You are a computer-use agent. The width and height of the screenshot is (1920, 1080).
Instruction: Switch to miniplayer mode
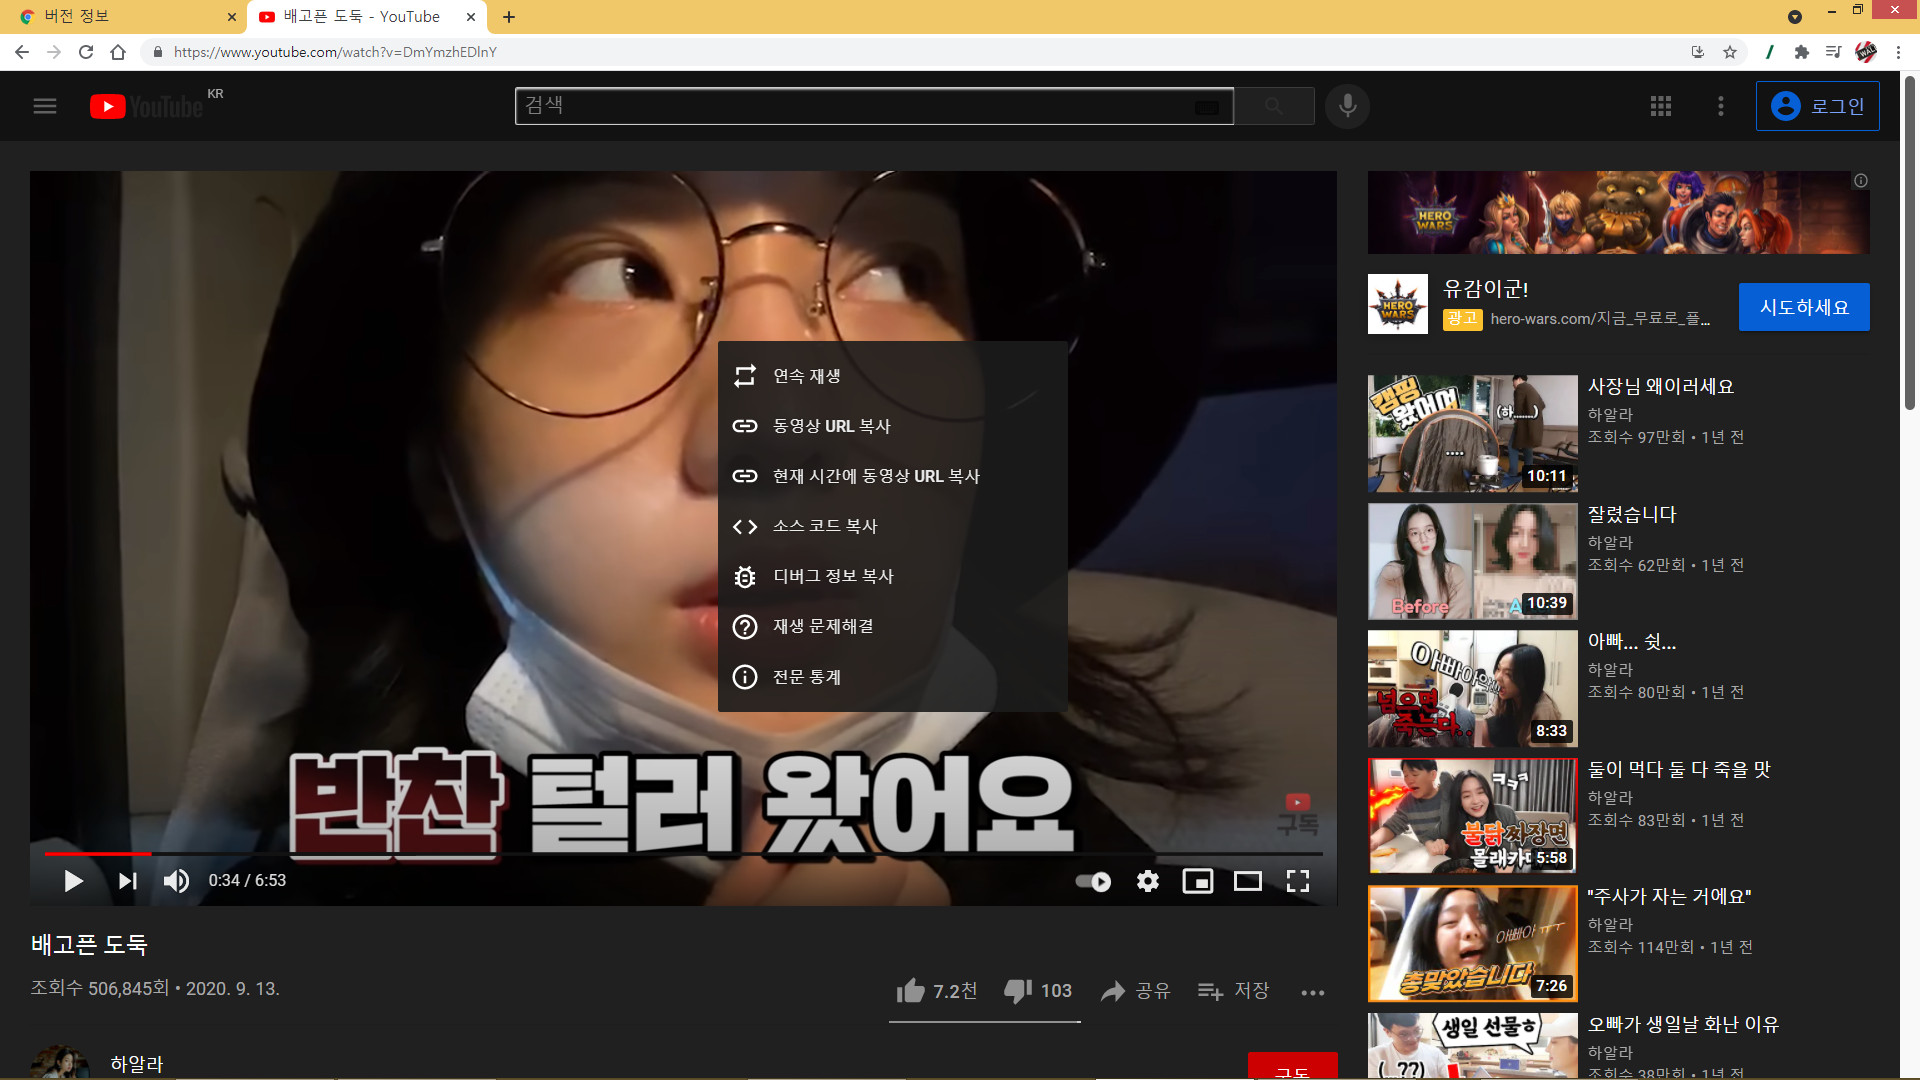tap(1197, 881)
